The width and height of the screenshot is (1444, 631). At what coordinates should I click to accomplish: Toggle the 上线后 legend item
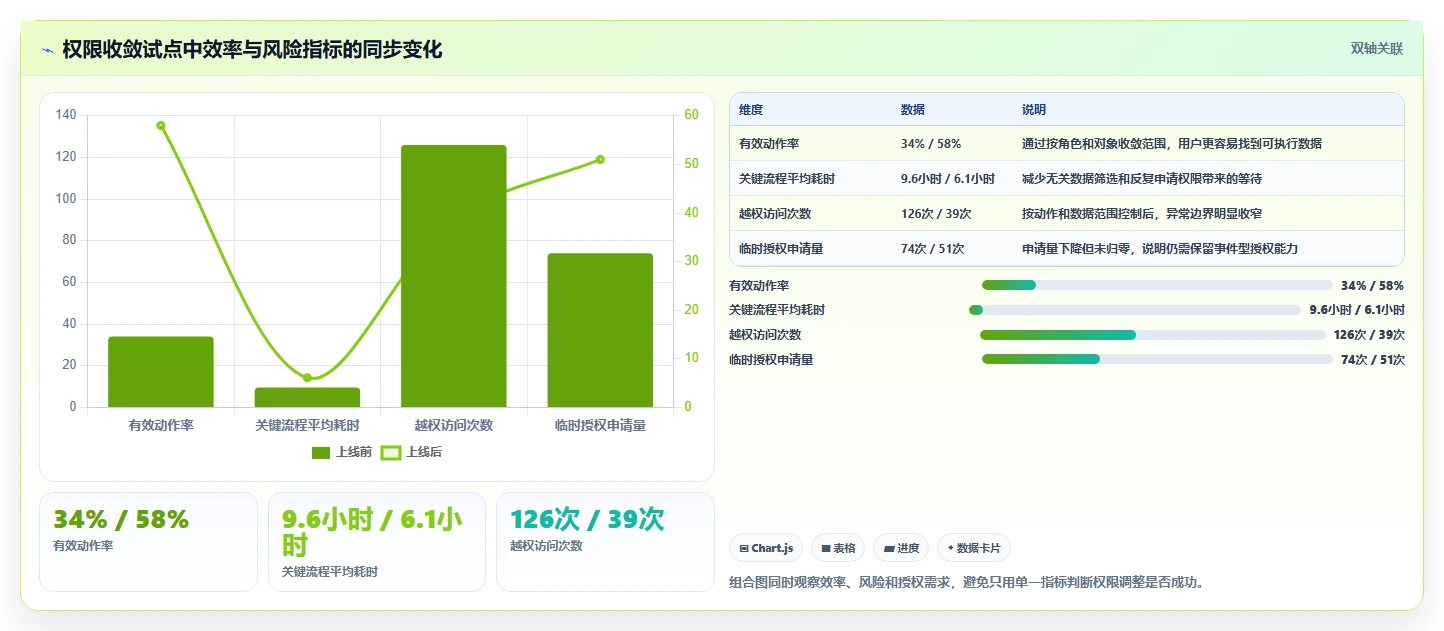coord(412,452)
